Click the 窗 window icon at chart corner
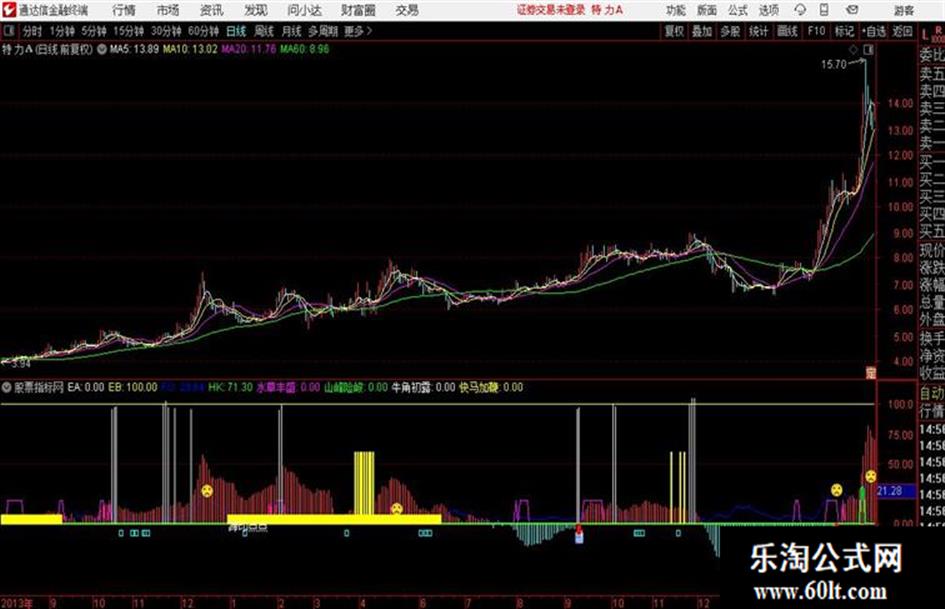945x609 pixels. click(x=870, y=373)
